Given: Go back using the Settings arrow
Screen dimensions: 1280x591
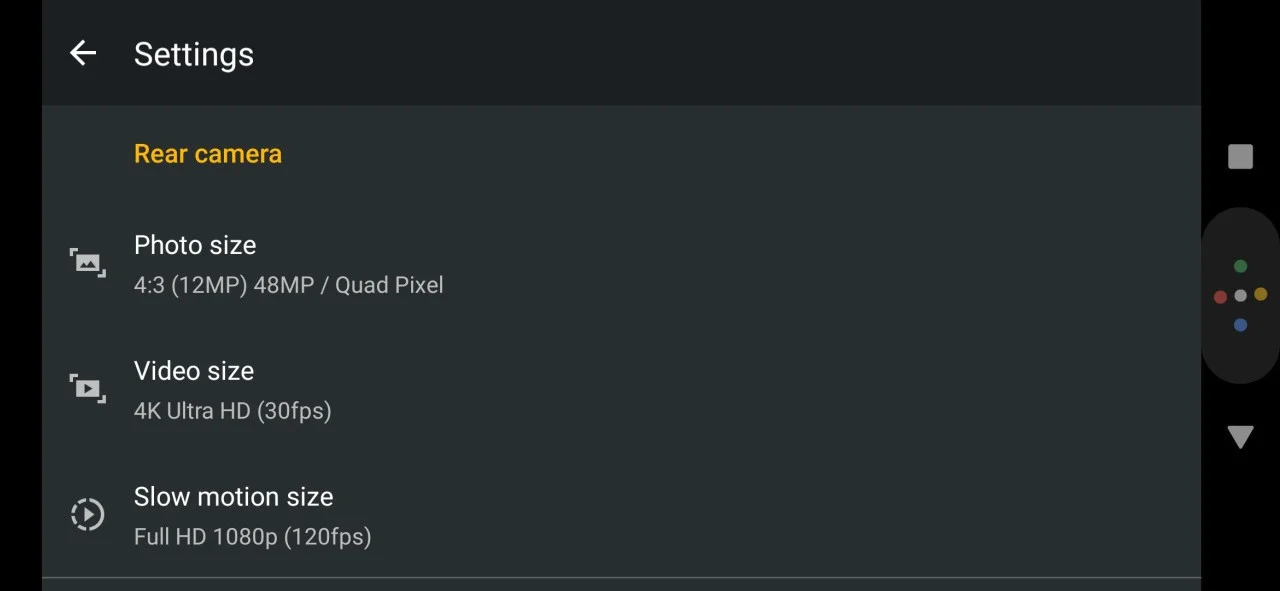Looking at the screenshot, I should pyautogui.click(x=83, y=53).
